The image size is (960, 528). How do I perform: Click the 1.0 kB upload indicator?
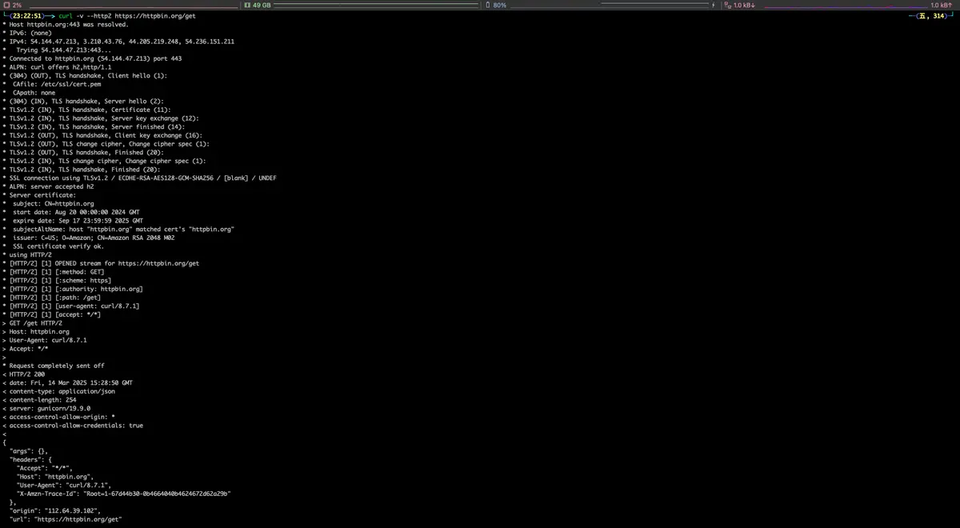pyautogui.click(x=941, y=5)
